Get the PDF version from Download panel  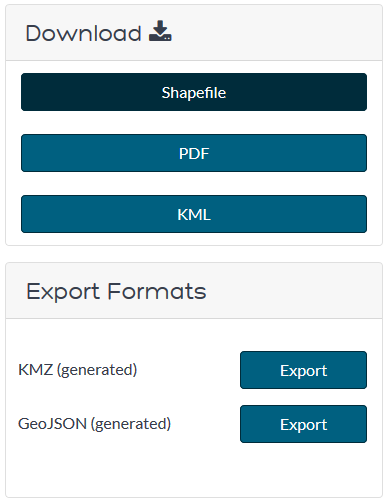click(x=194, y=153)
